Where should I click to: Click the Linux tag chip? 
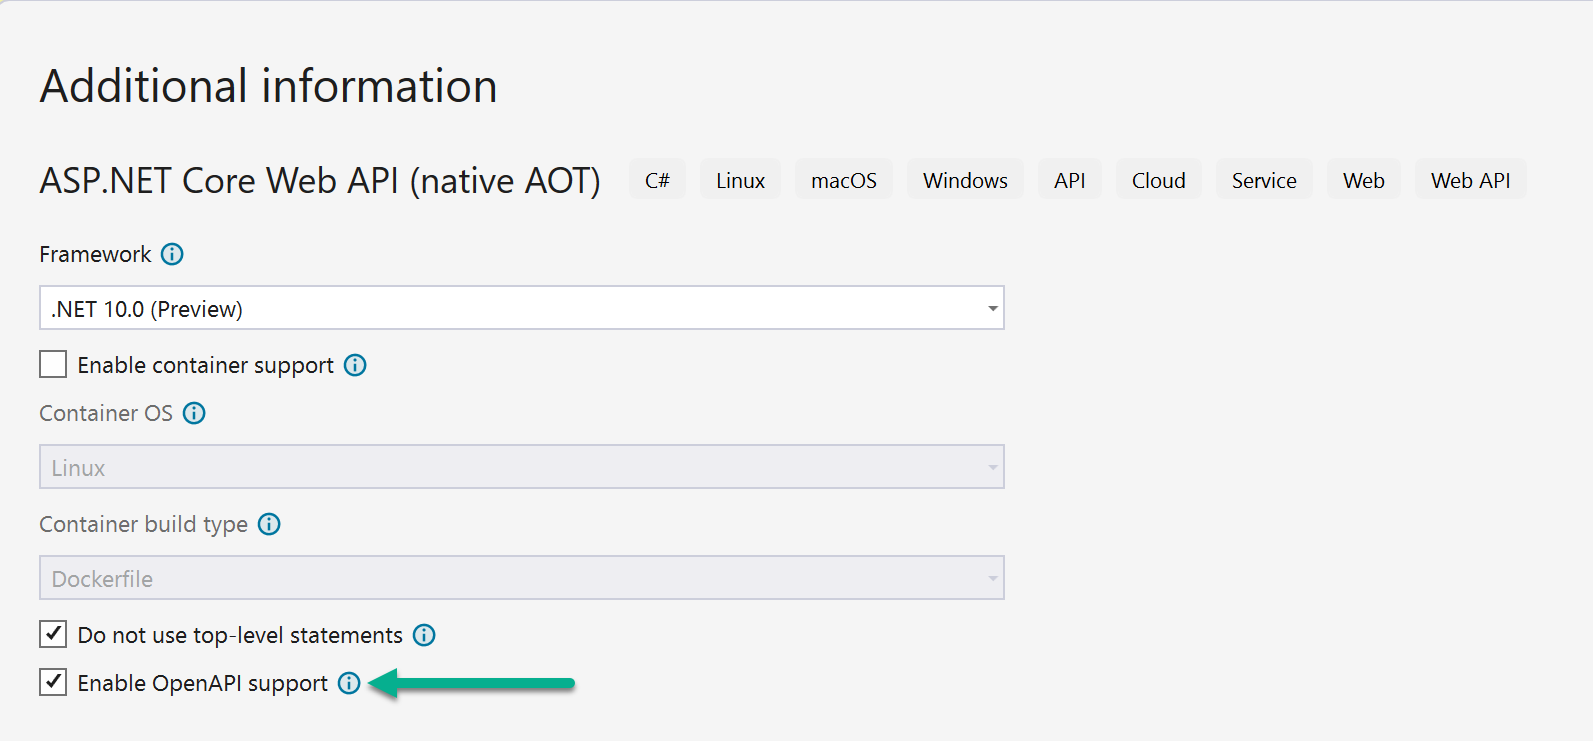740,180
